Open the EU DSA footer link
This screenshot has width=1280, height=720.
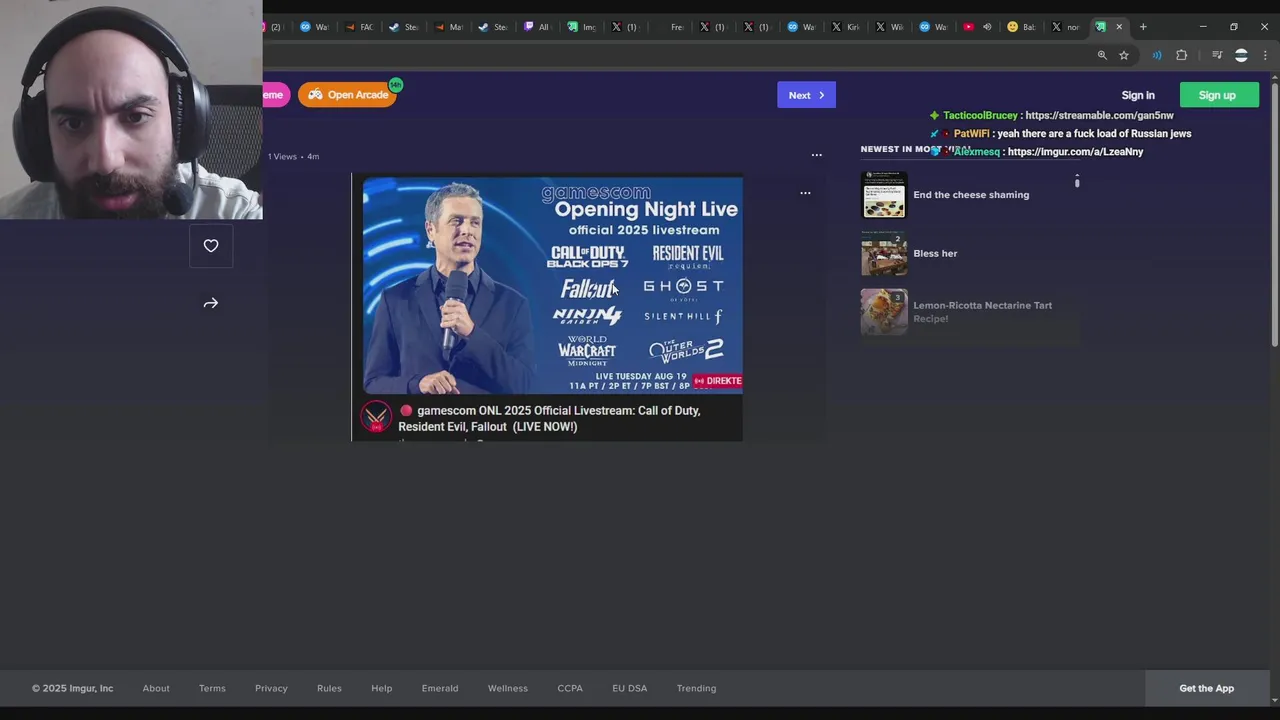coord(630,688)
